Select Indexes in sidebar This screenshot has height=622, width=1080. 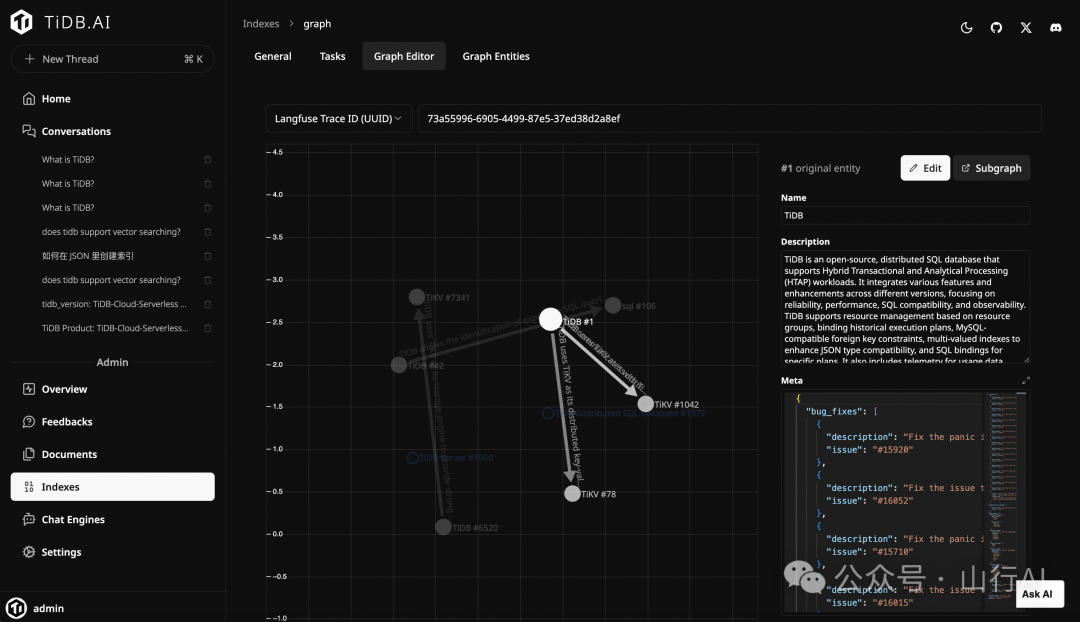coord(112,486)
